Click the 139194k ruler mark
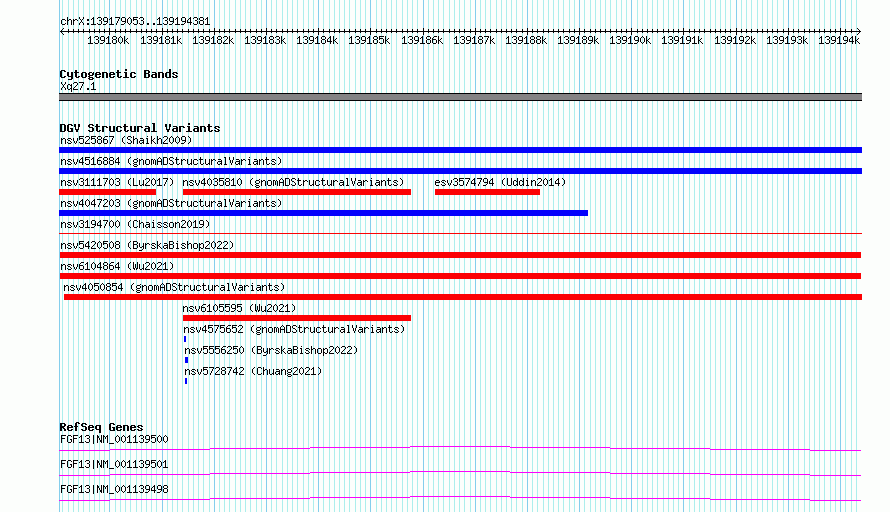This screenshot has width=890, height=512. coord(839,40)
